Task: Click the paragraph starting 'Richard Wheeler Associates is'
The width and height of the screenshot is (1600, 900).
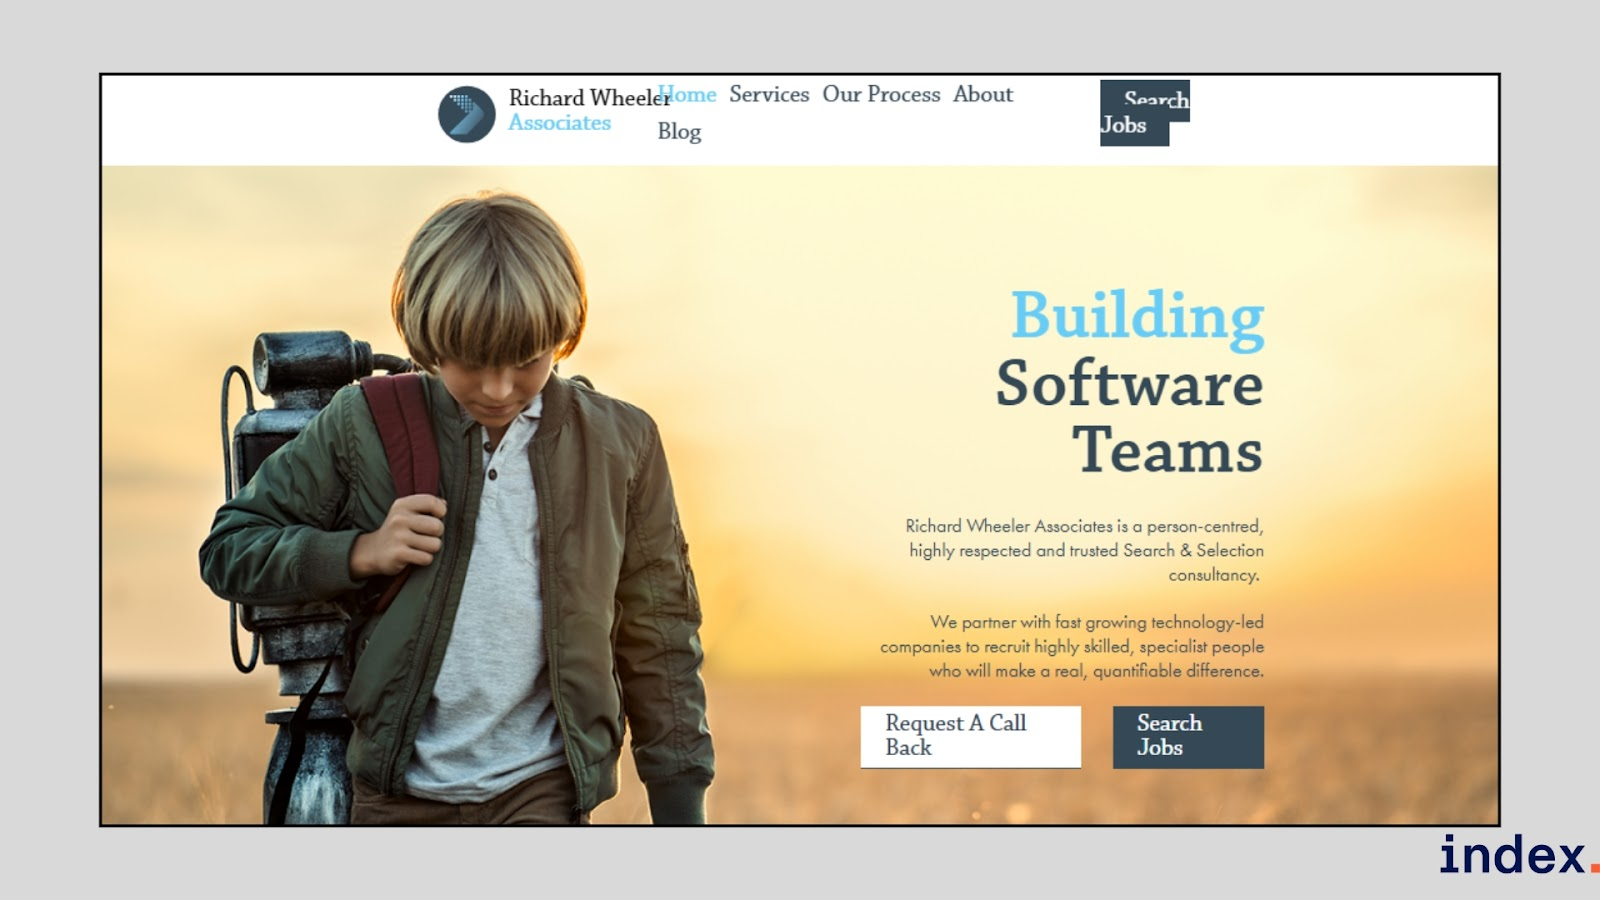Action: 1085,550
